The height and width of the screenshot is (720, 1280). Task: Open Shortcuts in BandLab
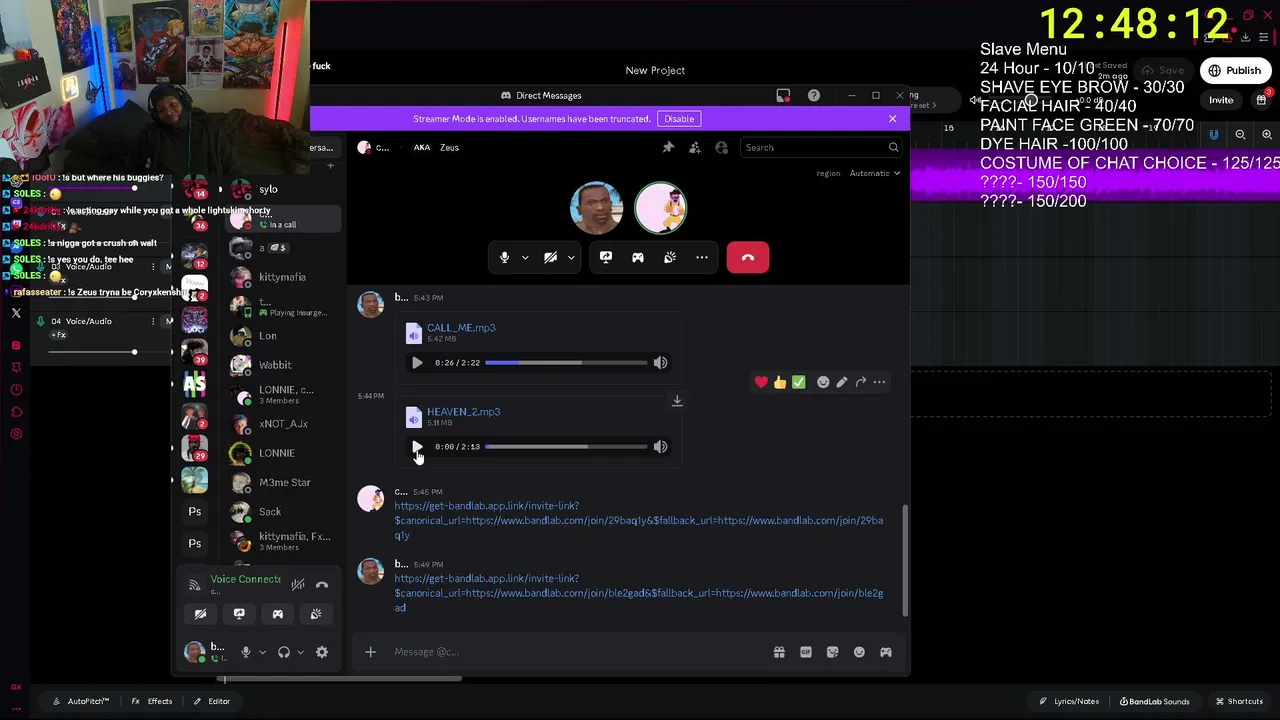click(x=1239, y=701)
